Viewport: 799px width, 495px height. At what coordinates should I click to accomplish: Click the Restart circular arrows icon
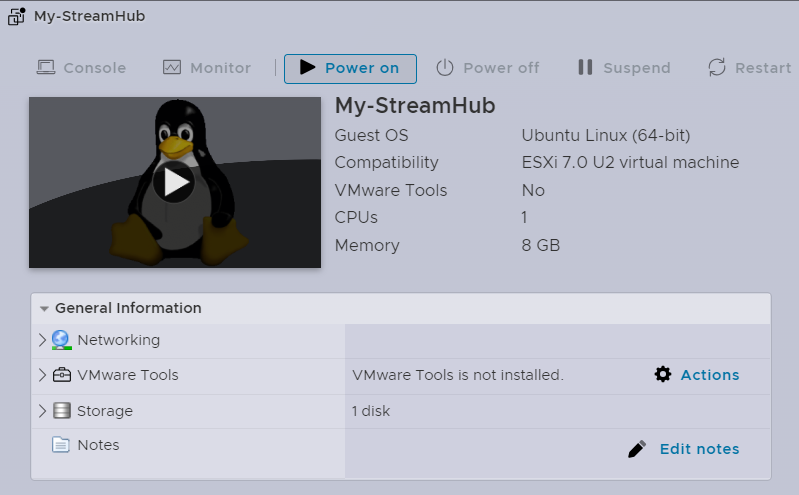pyautogui.click(x=717, y=68)
